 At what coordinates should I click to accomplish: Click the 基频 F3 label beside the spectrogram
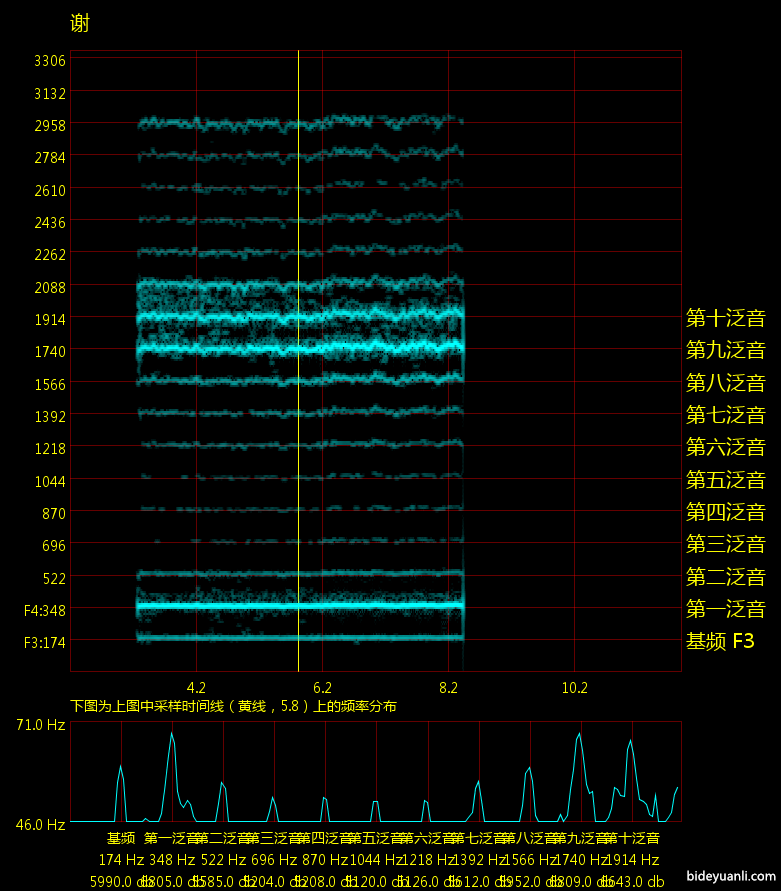720,641
